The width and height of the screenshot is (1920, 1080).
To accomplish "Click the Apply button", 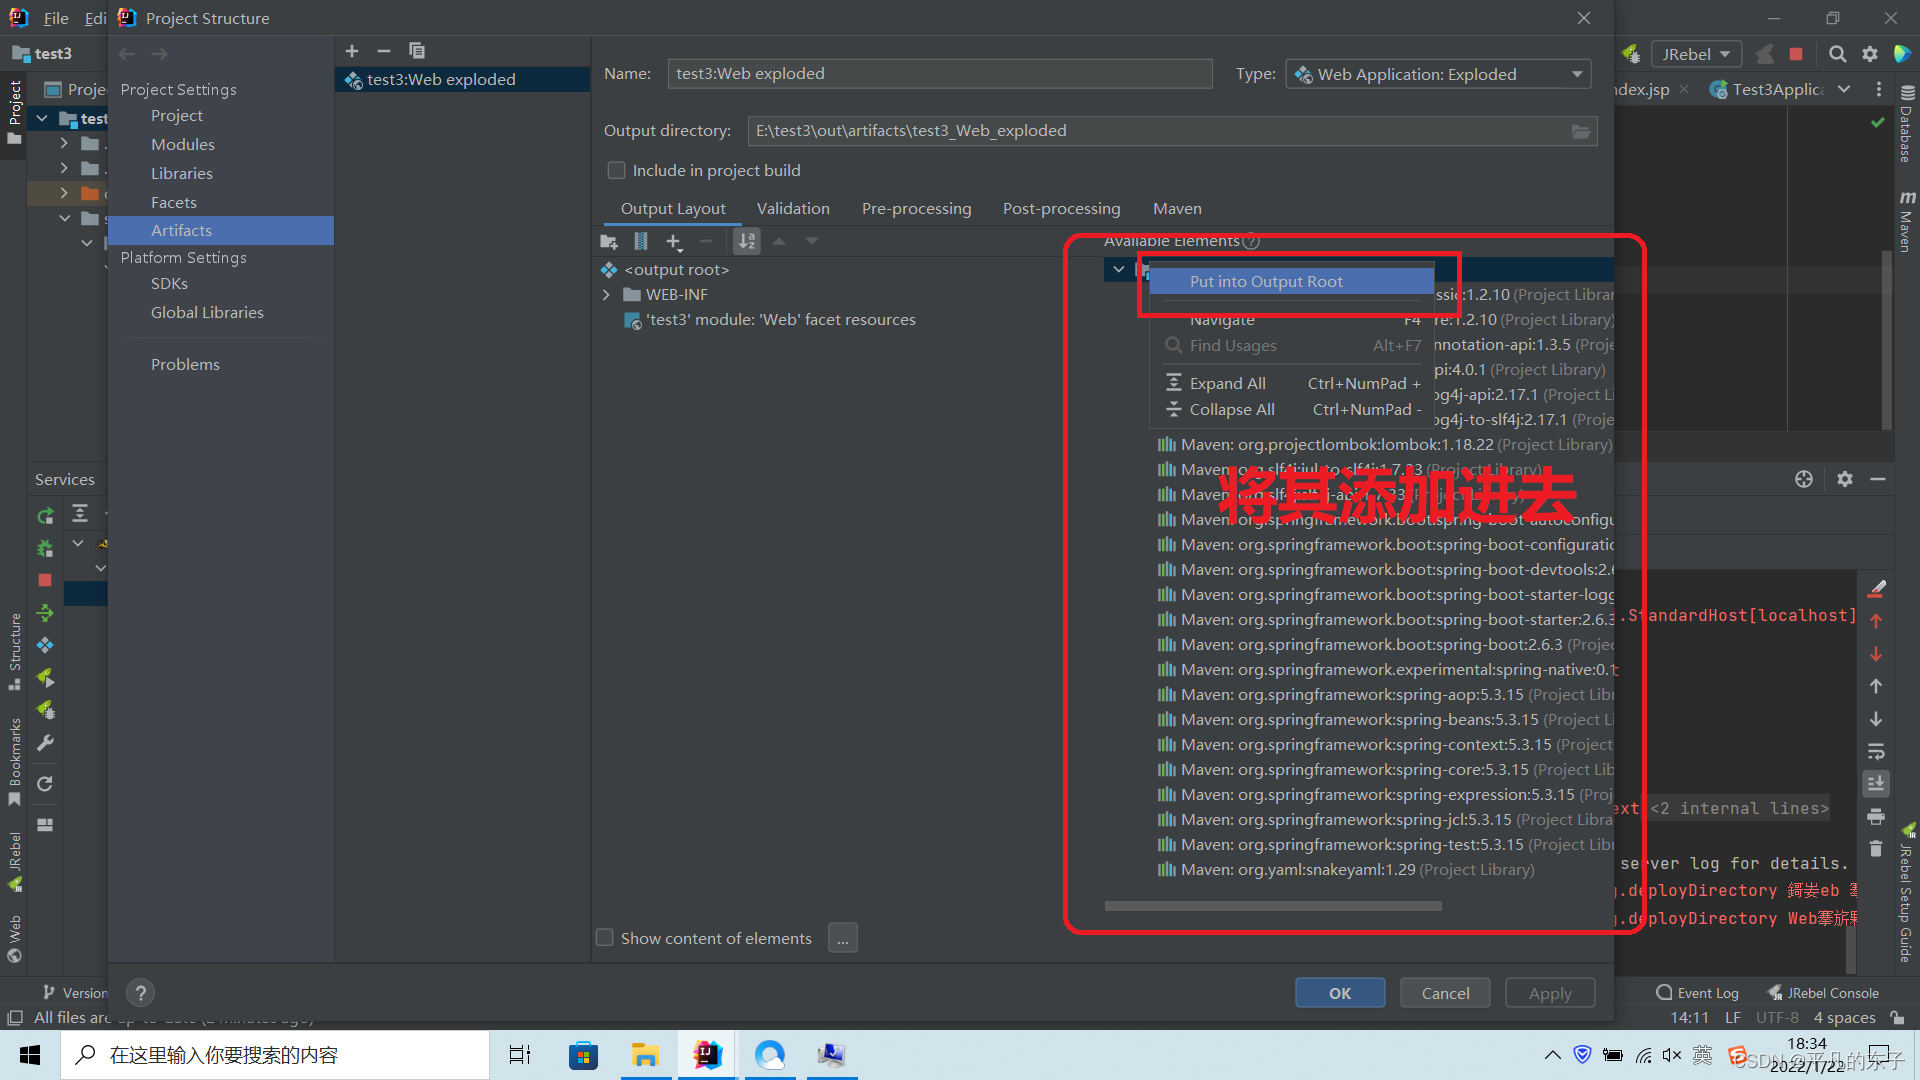I will [1549, 992].
